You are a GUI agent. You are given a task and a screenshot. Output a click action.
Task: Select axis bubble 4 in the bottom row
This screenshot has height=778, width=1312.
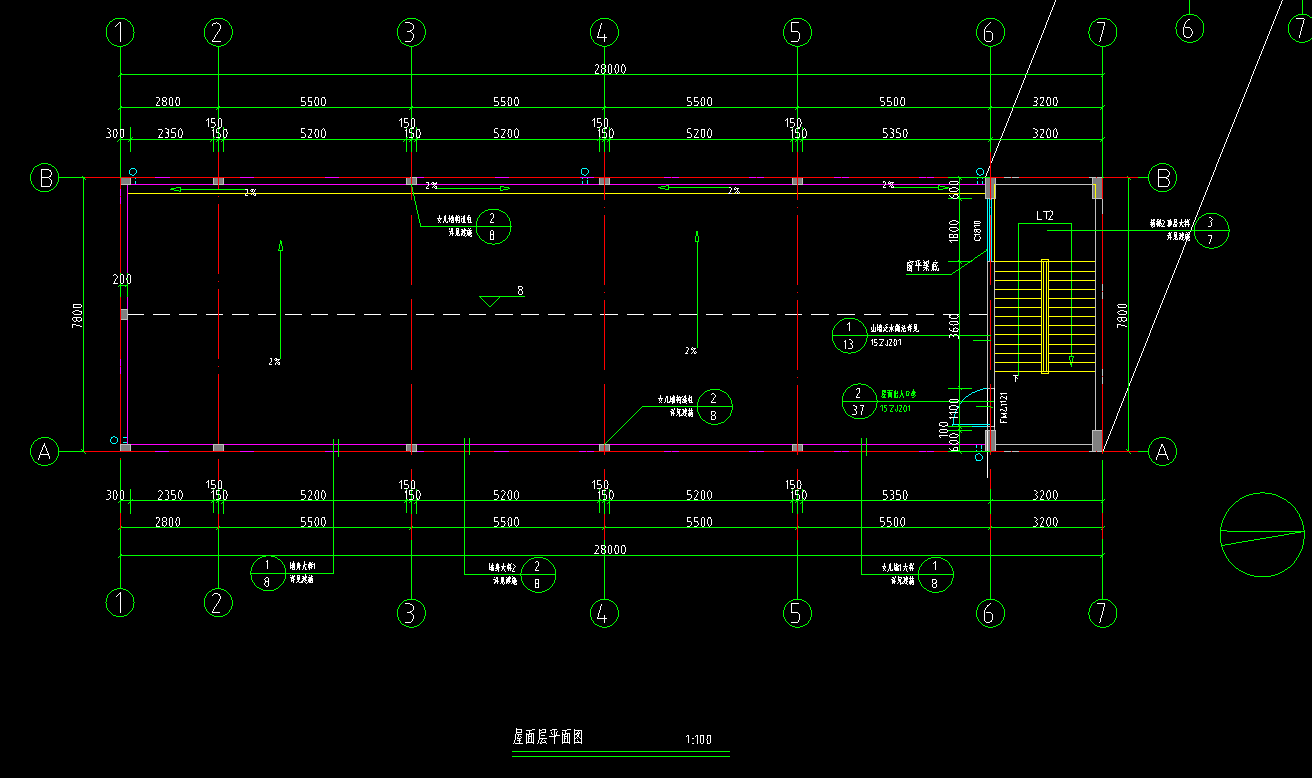602,612
